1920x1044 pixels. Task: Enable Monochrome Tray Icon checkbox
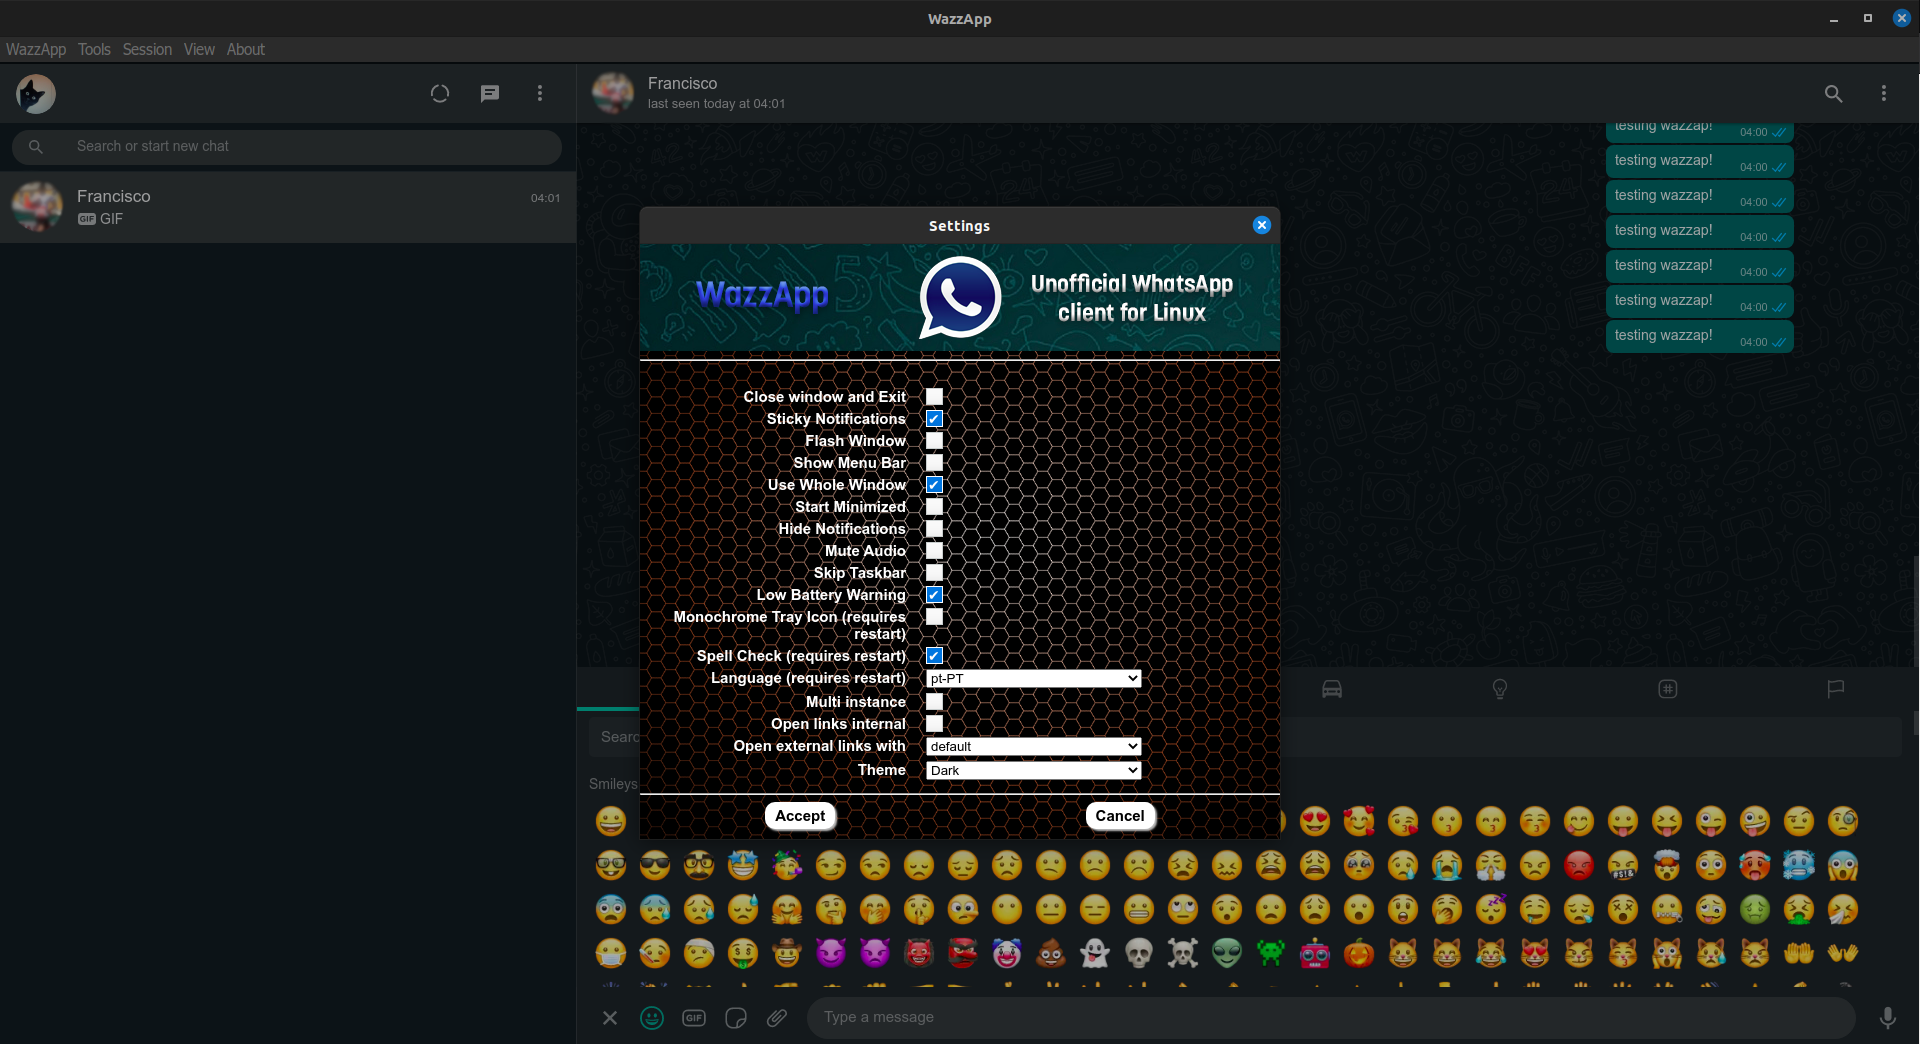(x=934, y=617)
